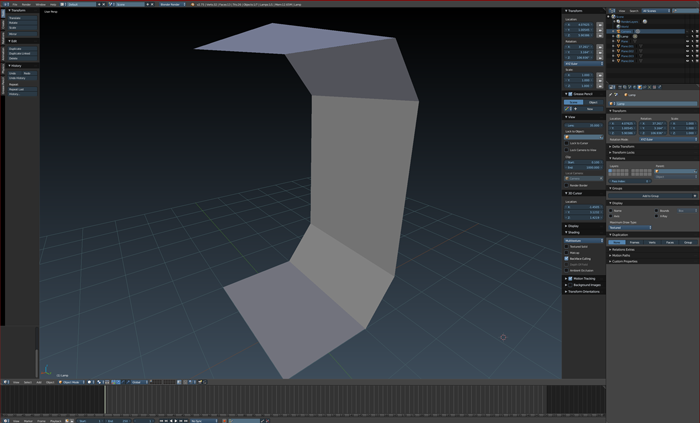The height and width of the screenshot is (423, 700).
Task: Open the Window menu in the top bar
Action: tap(40, 4)
